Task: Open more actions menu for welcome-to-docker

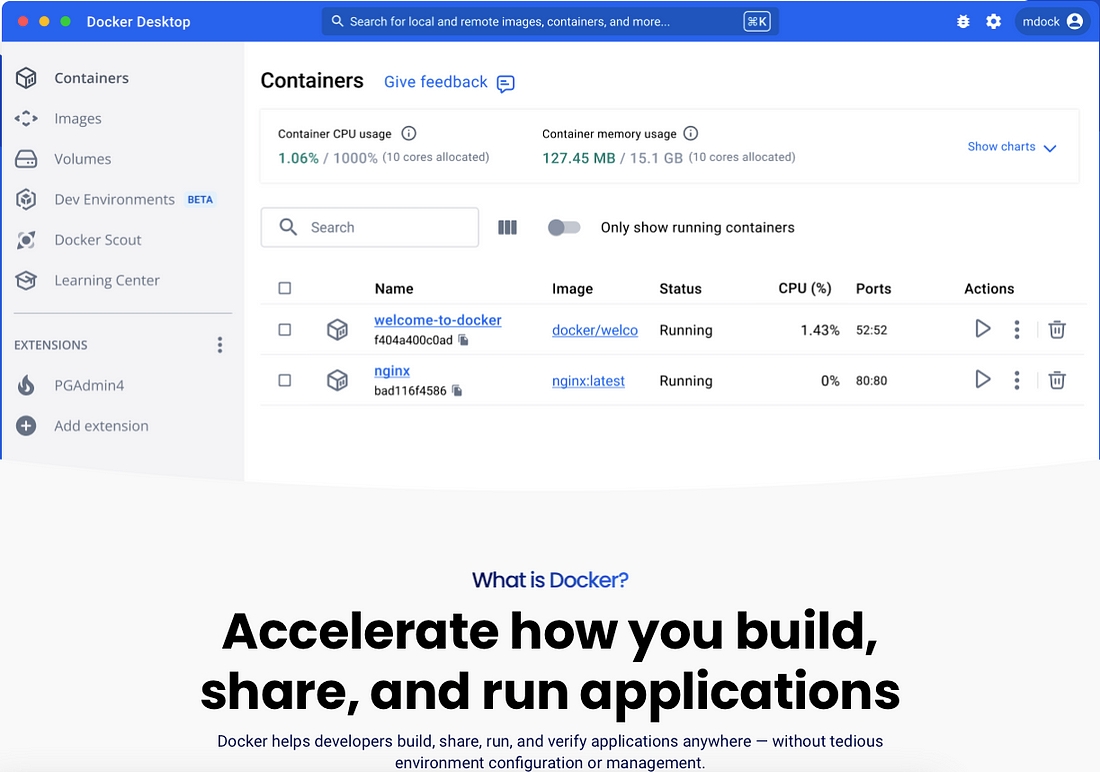Action: click(1017, 329)
